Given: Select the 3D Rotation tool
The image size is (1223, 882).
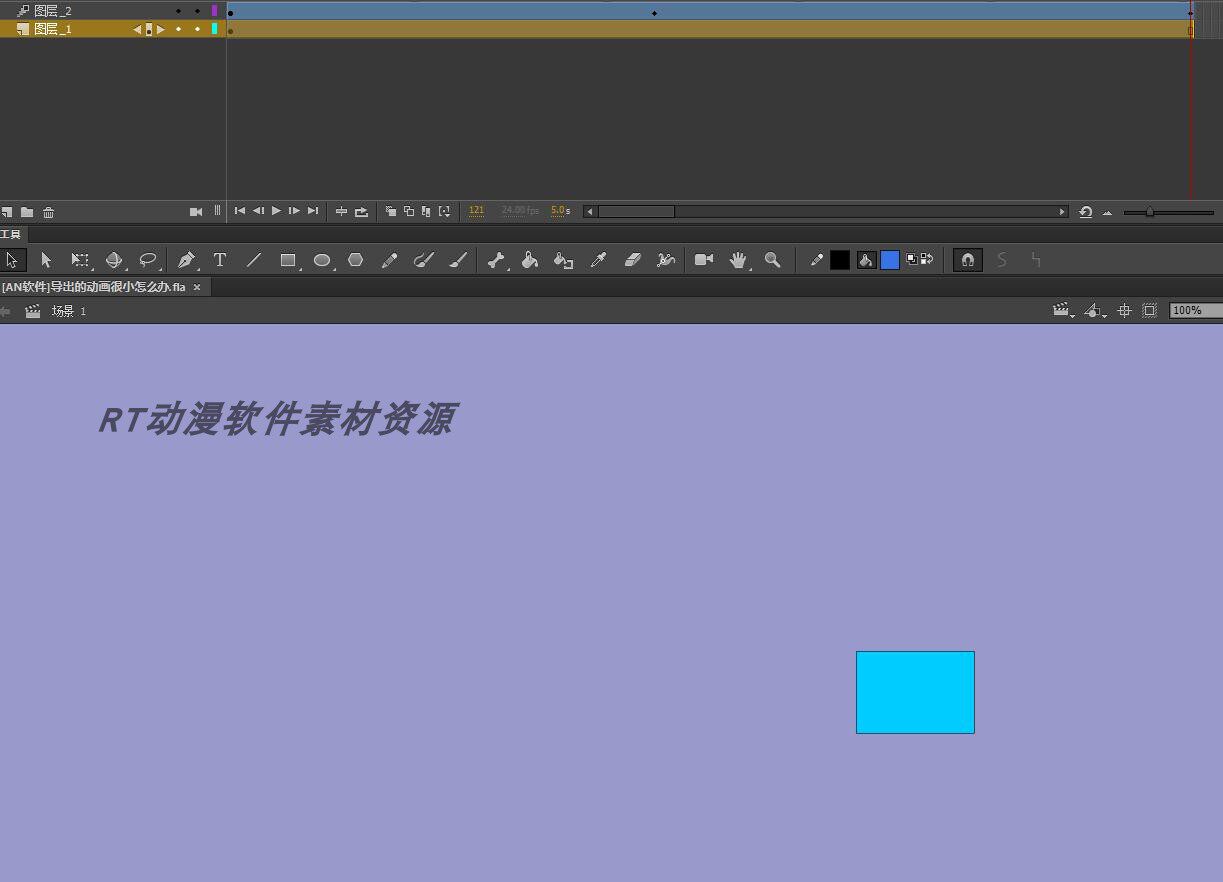Looking at the screenshot, I should [114, 260].
